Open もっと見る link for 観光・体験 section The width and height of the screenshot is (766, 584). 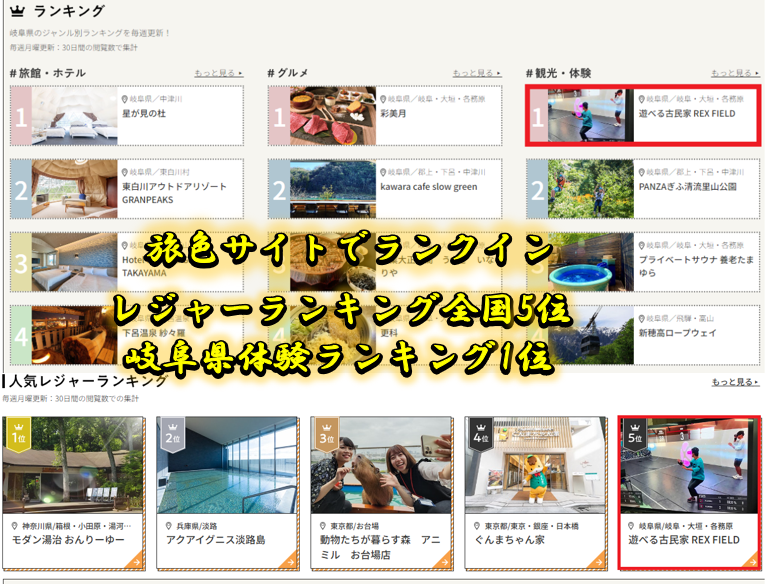[x=735, y=73]
